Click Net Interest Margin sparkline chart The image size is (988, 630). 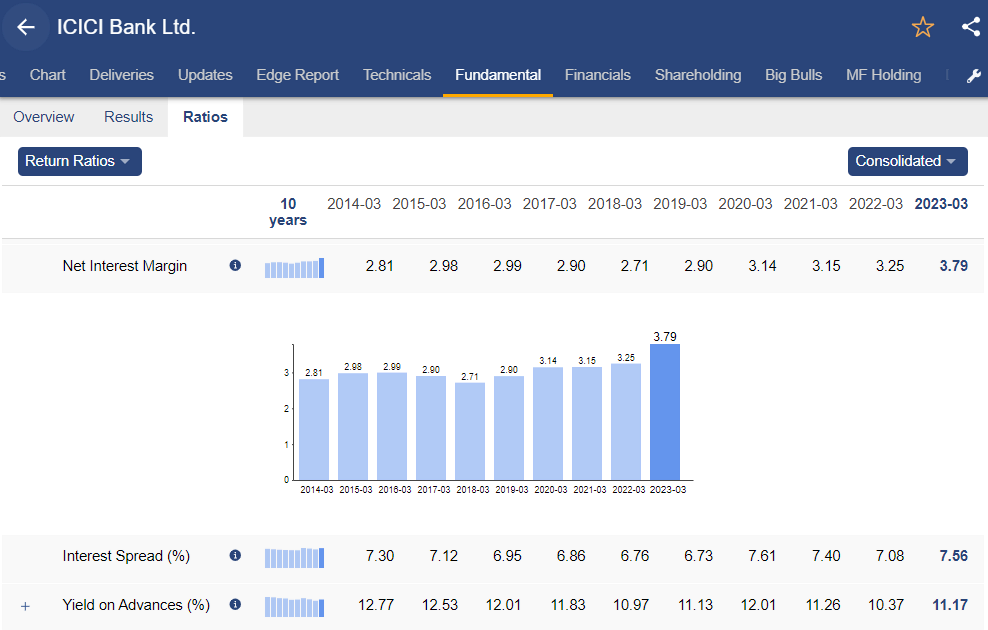point(294,268)
